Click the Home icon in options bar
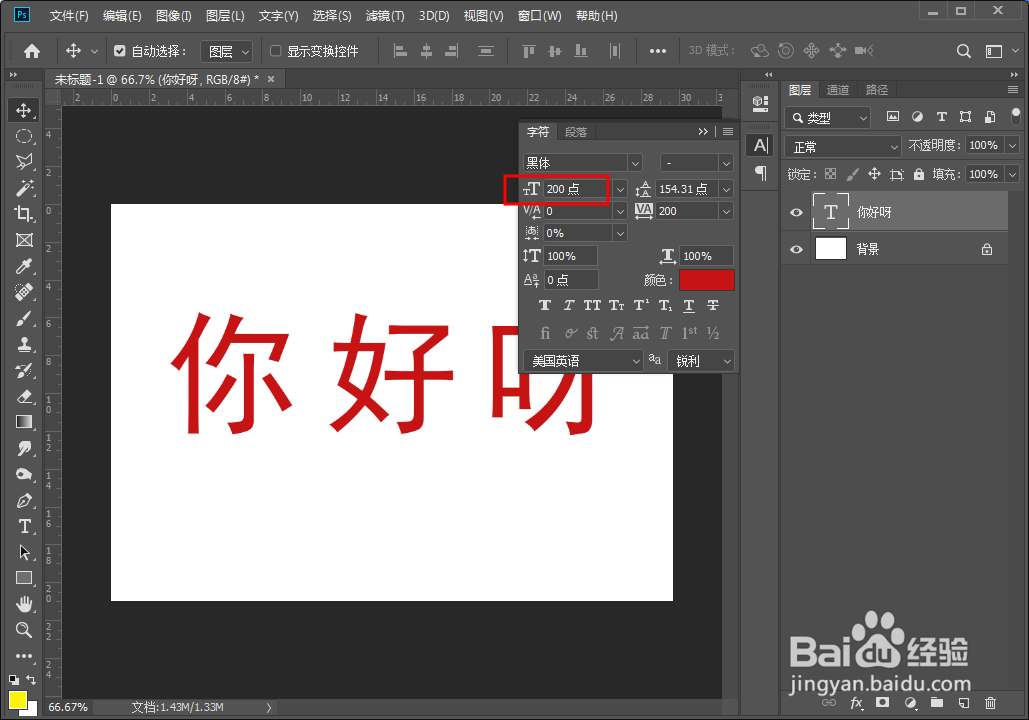 tap(32, 51)
